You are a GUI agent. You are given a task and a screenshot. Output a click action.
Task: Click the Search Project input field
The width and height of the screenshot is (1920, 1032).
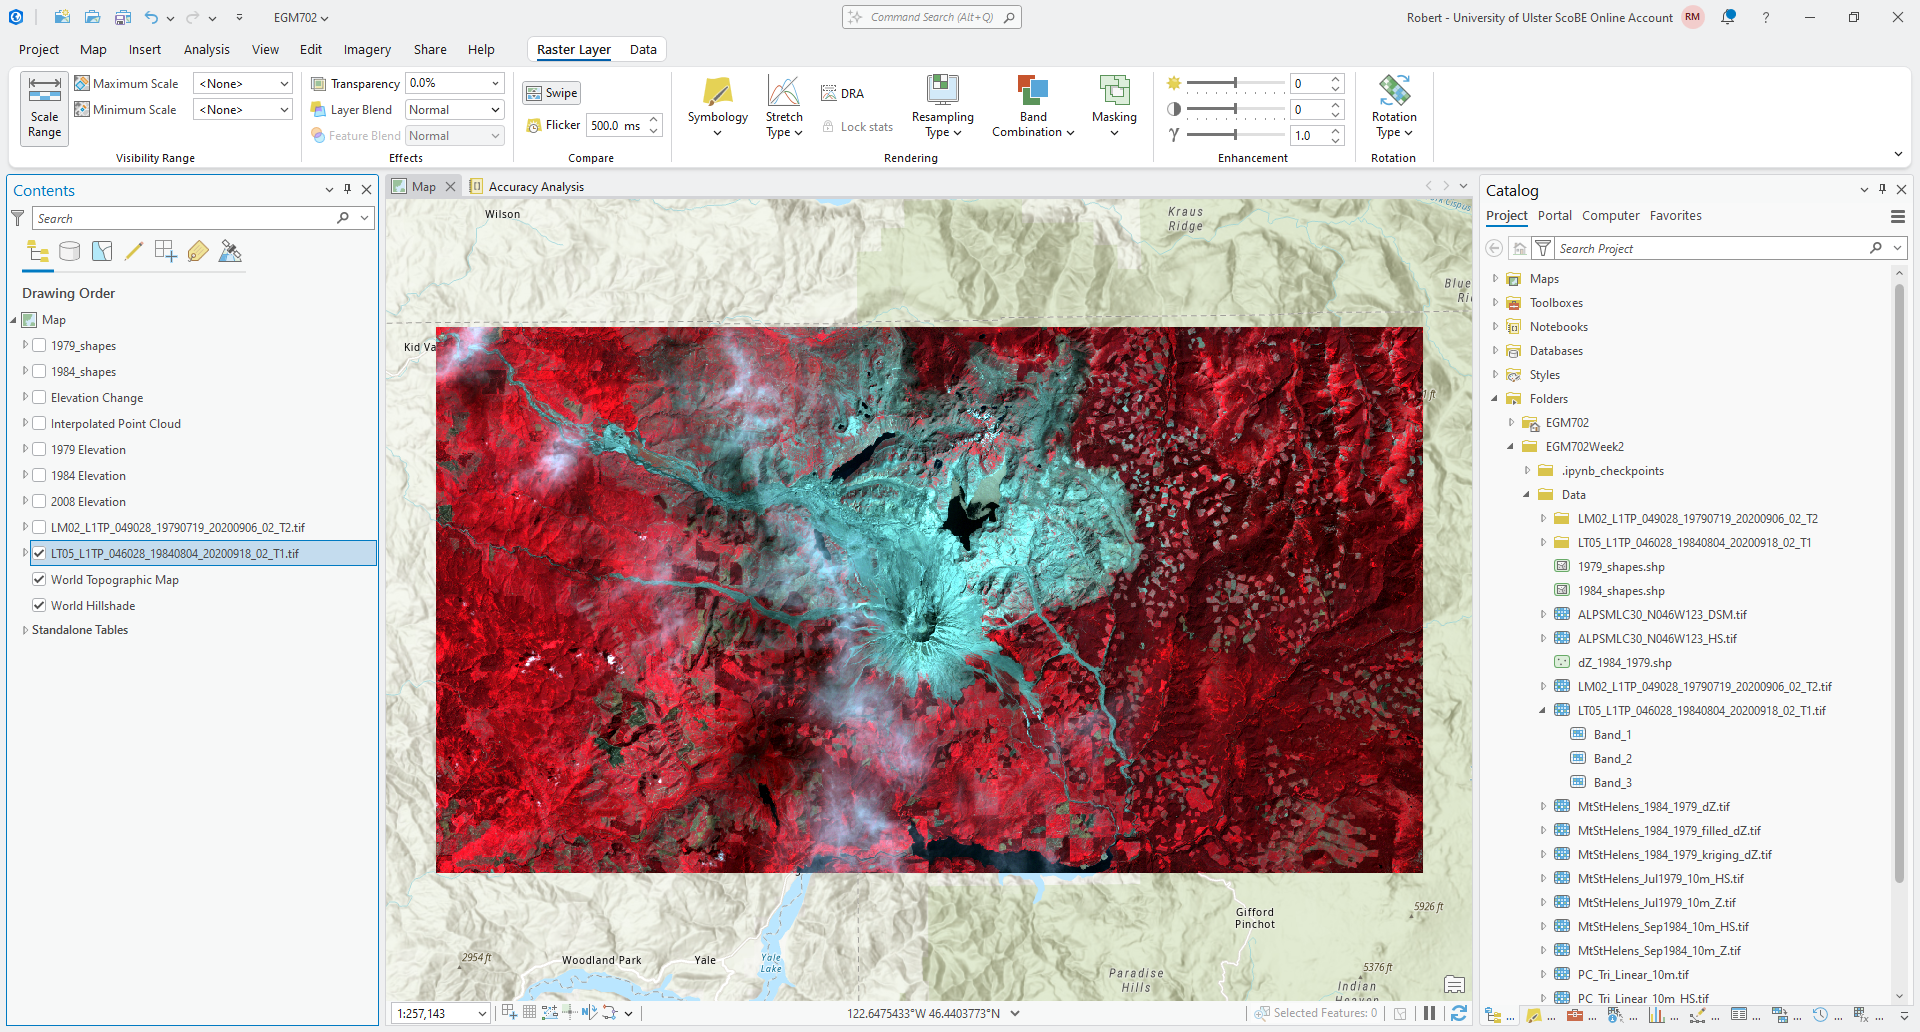(x=1710, y=248)
